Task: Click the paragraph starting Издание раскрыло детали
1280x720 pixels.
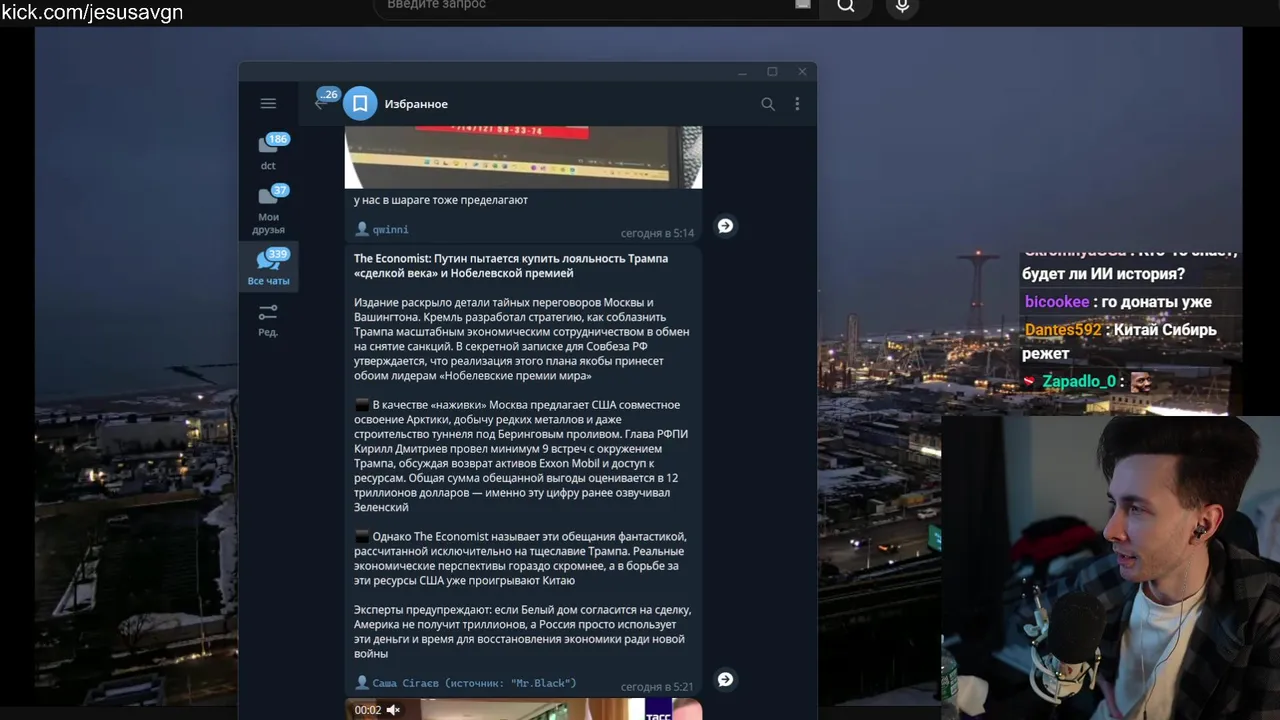Action: click(x=522, y=339)
